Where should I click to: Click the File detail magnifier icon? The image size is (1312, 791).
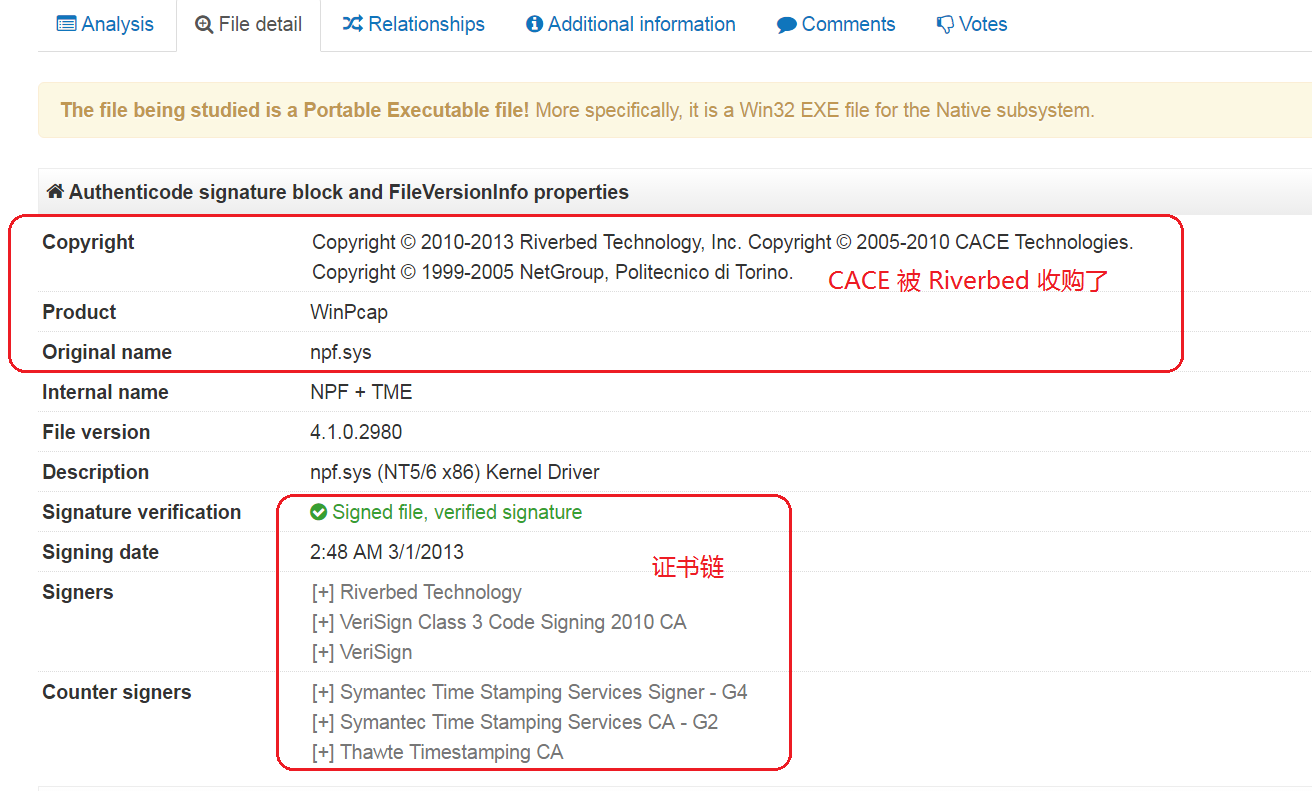(x=204, y=25)
